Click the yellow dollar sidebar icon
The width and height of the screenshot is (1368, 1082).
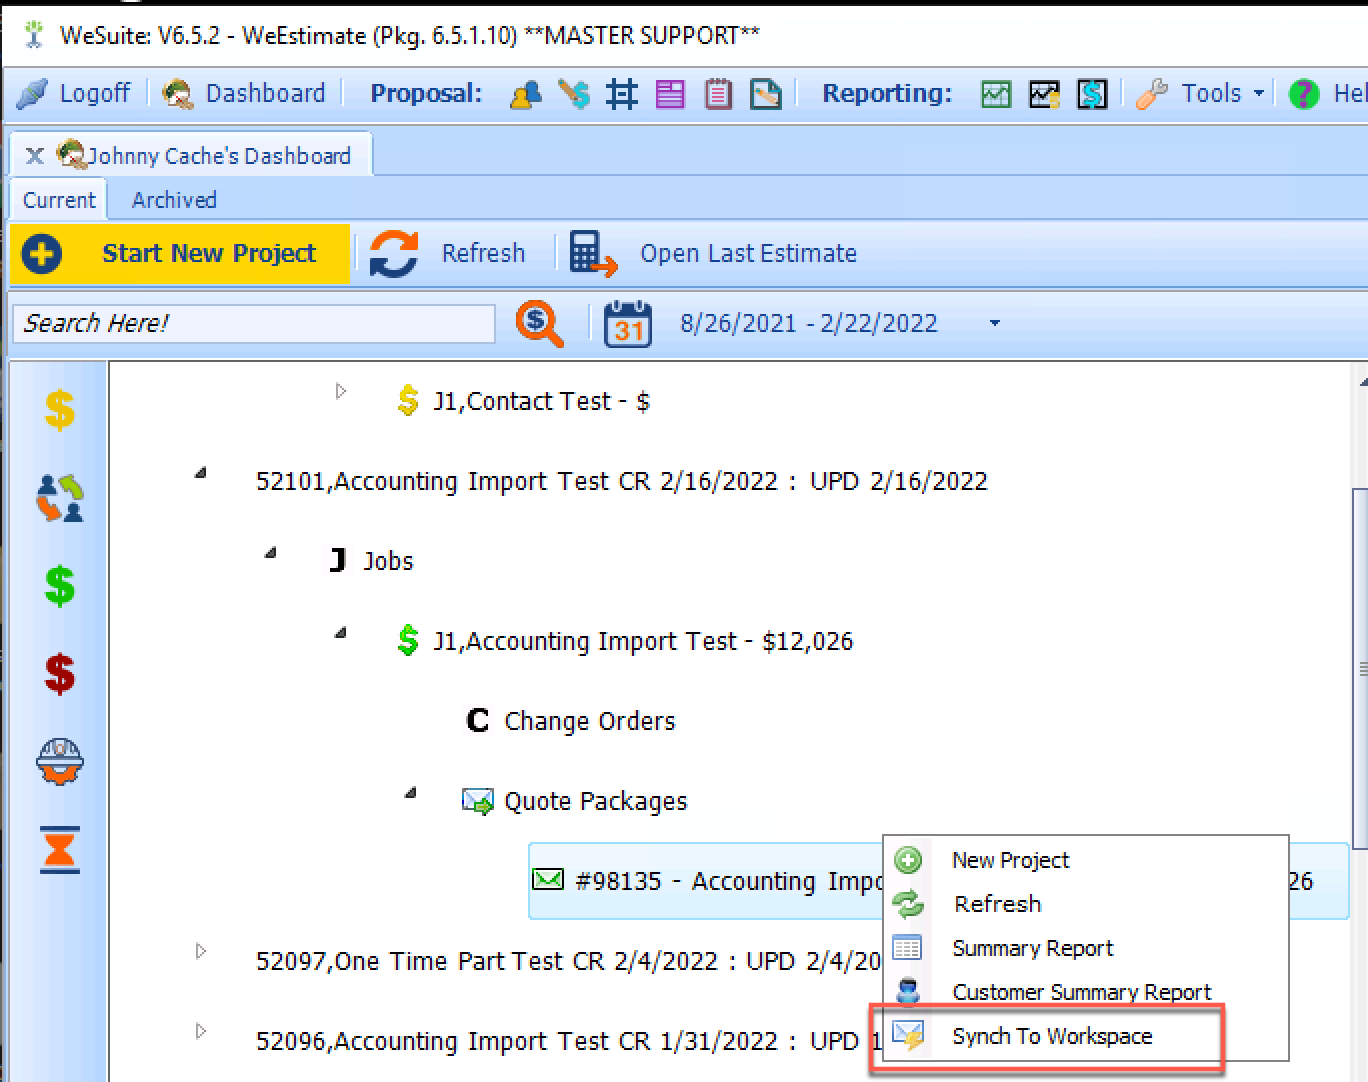pos(60,410)
